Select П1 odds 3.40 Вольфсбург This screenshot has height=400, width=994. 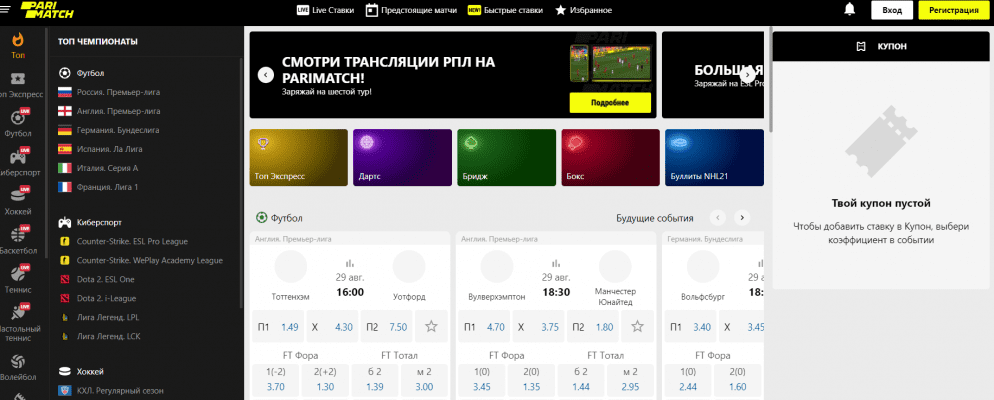pyautogui.click(x=691, y=326)
